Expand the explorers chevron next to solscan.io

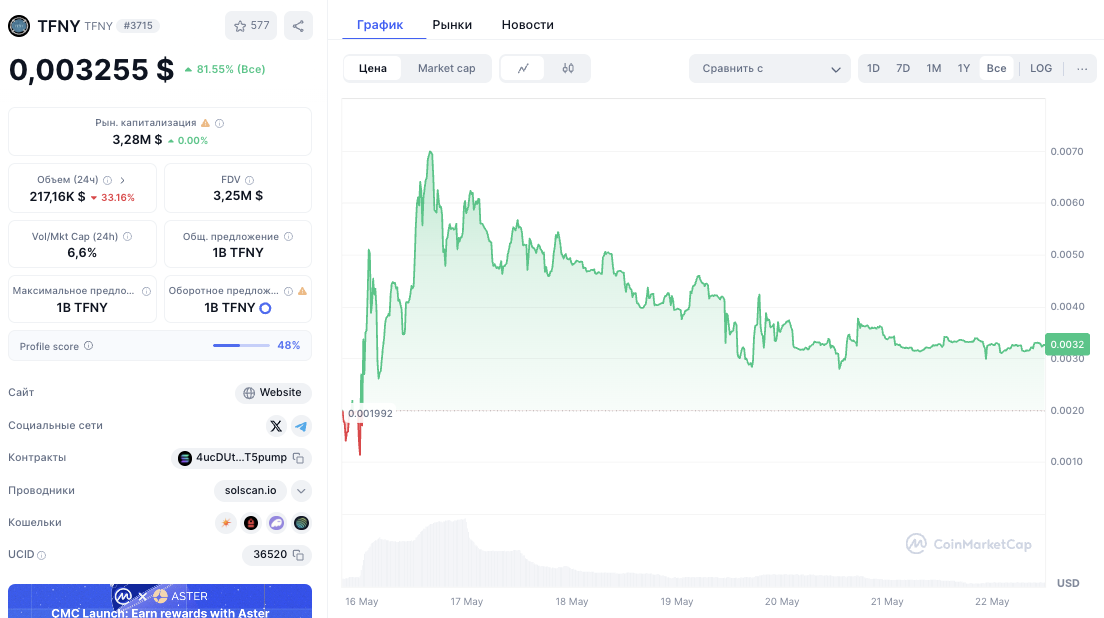pyautogui.click(x=301, y=491)
